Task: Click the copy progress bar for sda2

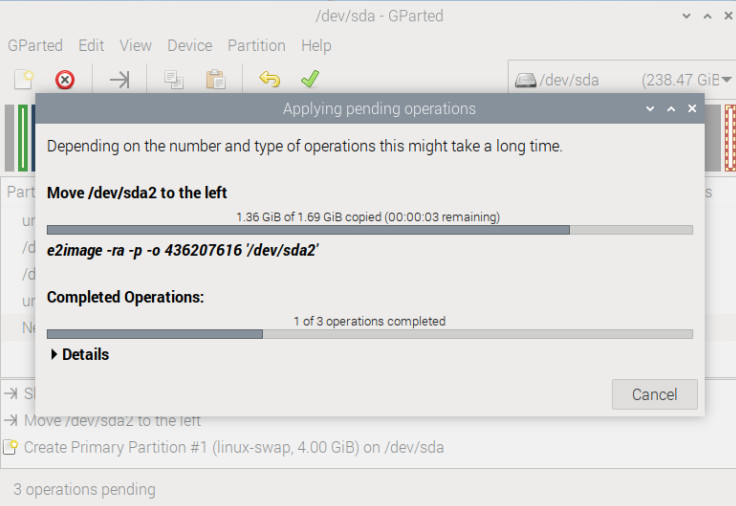Action: [x=370, y=230]
